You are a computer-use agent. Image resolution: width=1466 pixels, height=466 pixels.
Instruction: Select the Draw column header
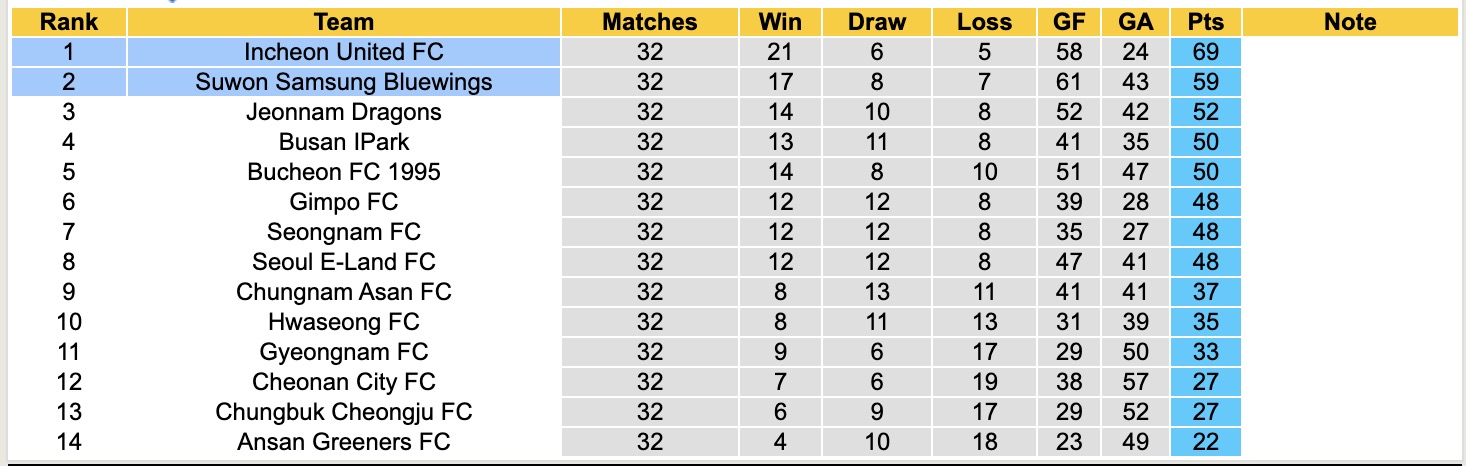877,22
